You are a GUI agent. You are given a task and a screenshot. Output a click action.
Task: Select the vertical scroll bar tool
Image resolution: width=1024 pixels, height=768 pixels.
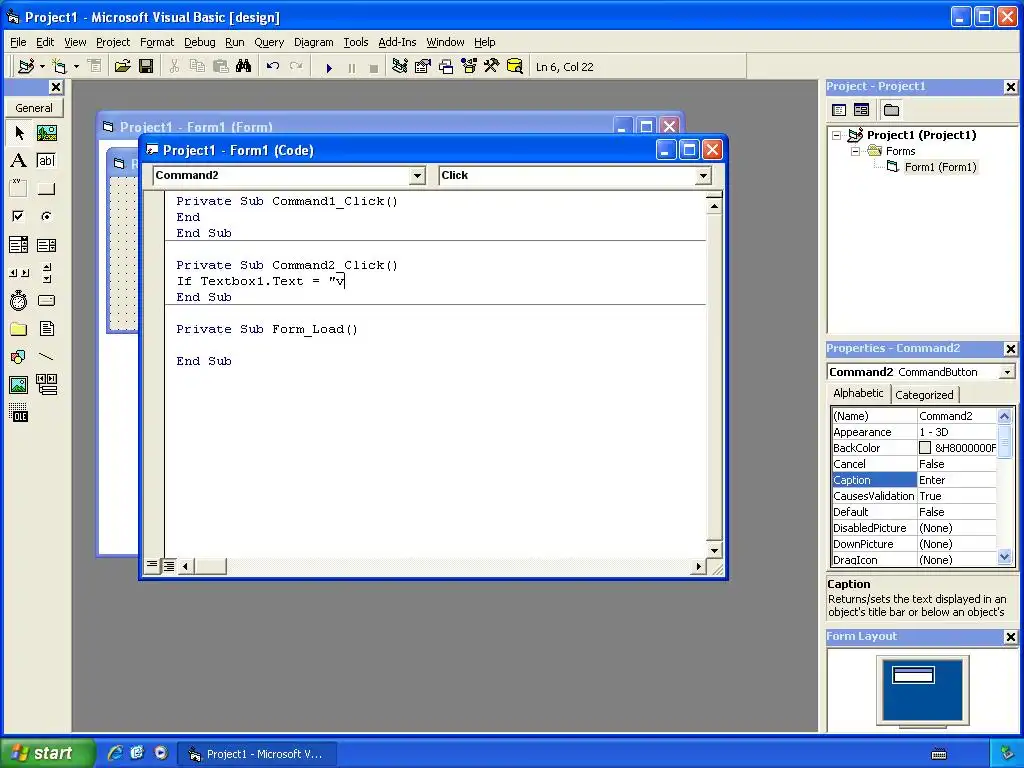click(x=46, y=273)
